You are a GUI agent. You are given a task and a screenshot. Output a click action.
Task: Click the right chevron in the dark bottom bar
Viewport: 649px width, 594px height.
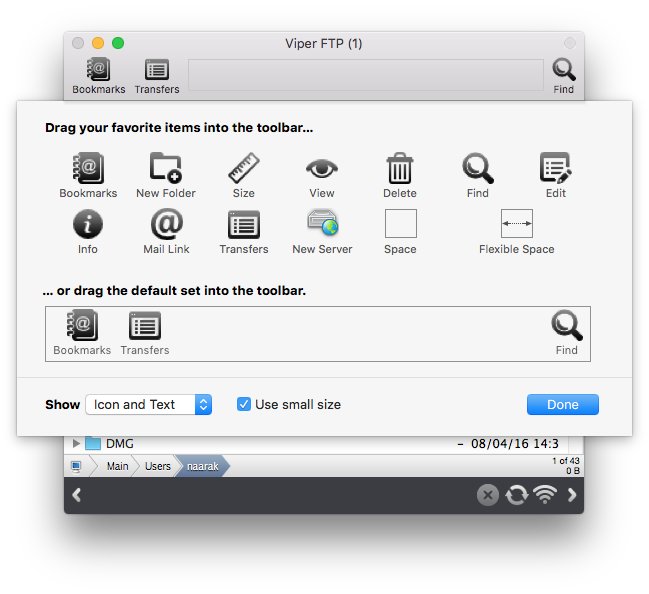click(572, 495)
